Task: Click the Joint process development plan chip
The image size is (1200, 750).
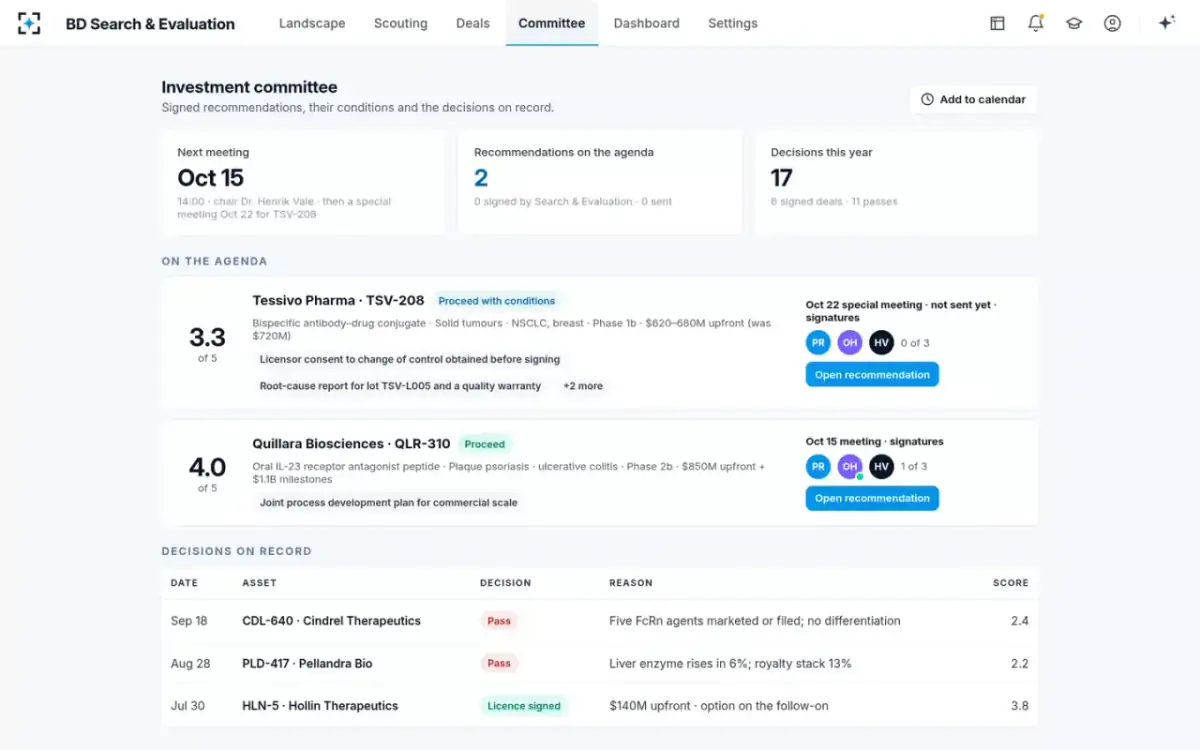Action: [x=389, y=503]
